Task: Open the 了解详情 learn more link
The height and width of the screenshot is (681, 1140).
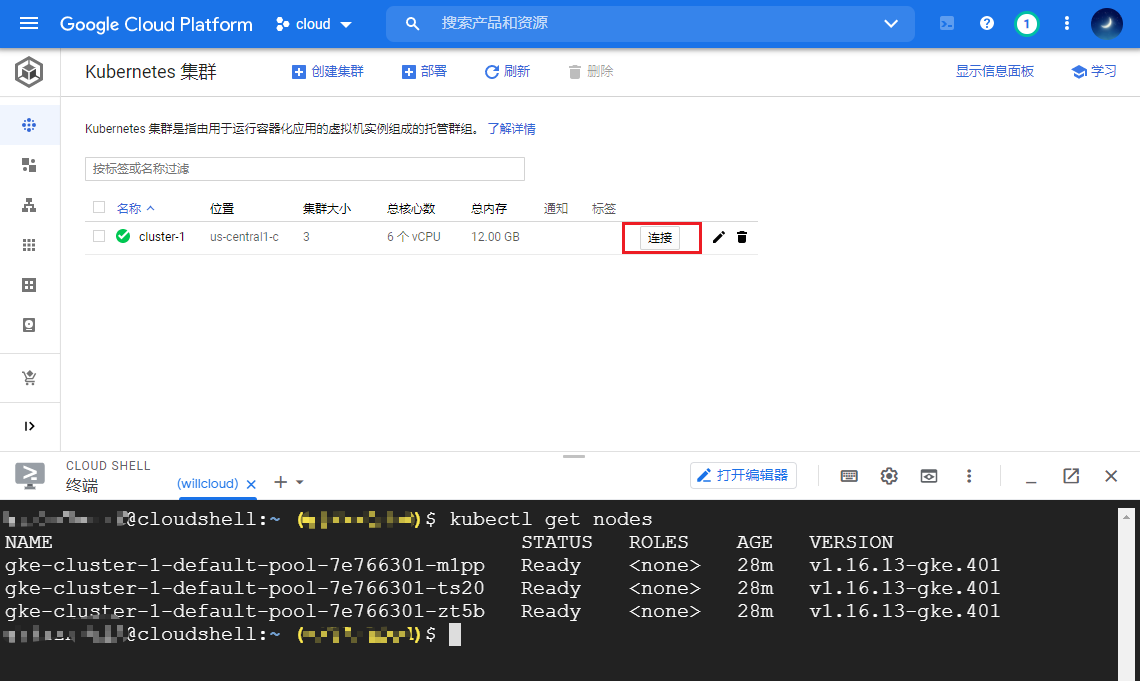Action: click(x=511, y=129)
